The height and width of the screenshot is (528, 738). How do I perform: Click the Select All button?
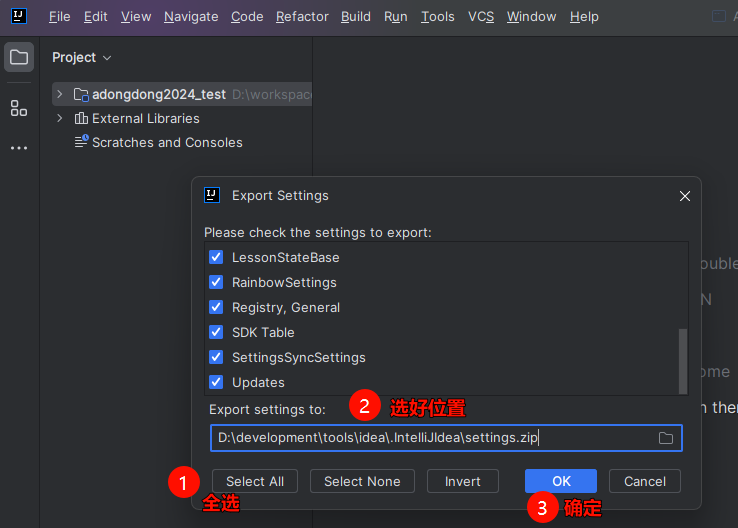[x=255, y=481]
